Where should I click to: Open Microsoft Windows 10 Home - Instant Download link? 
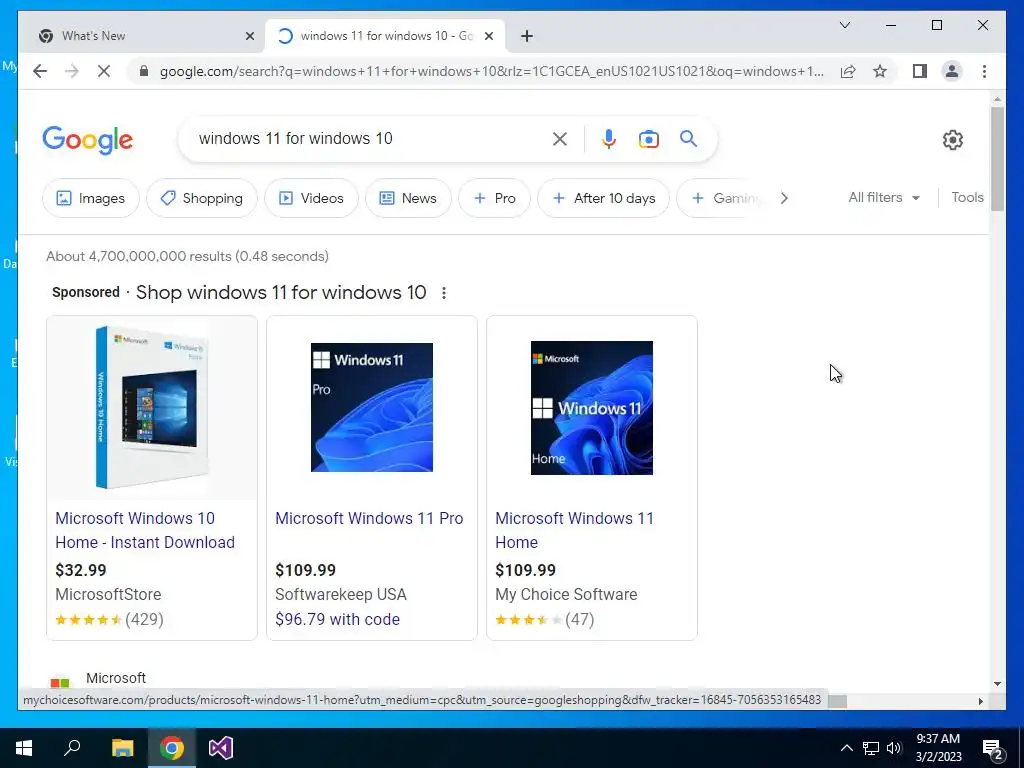(x=145, y=530)
